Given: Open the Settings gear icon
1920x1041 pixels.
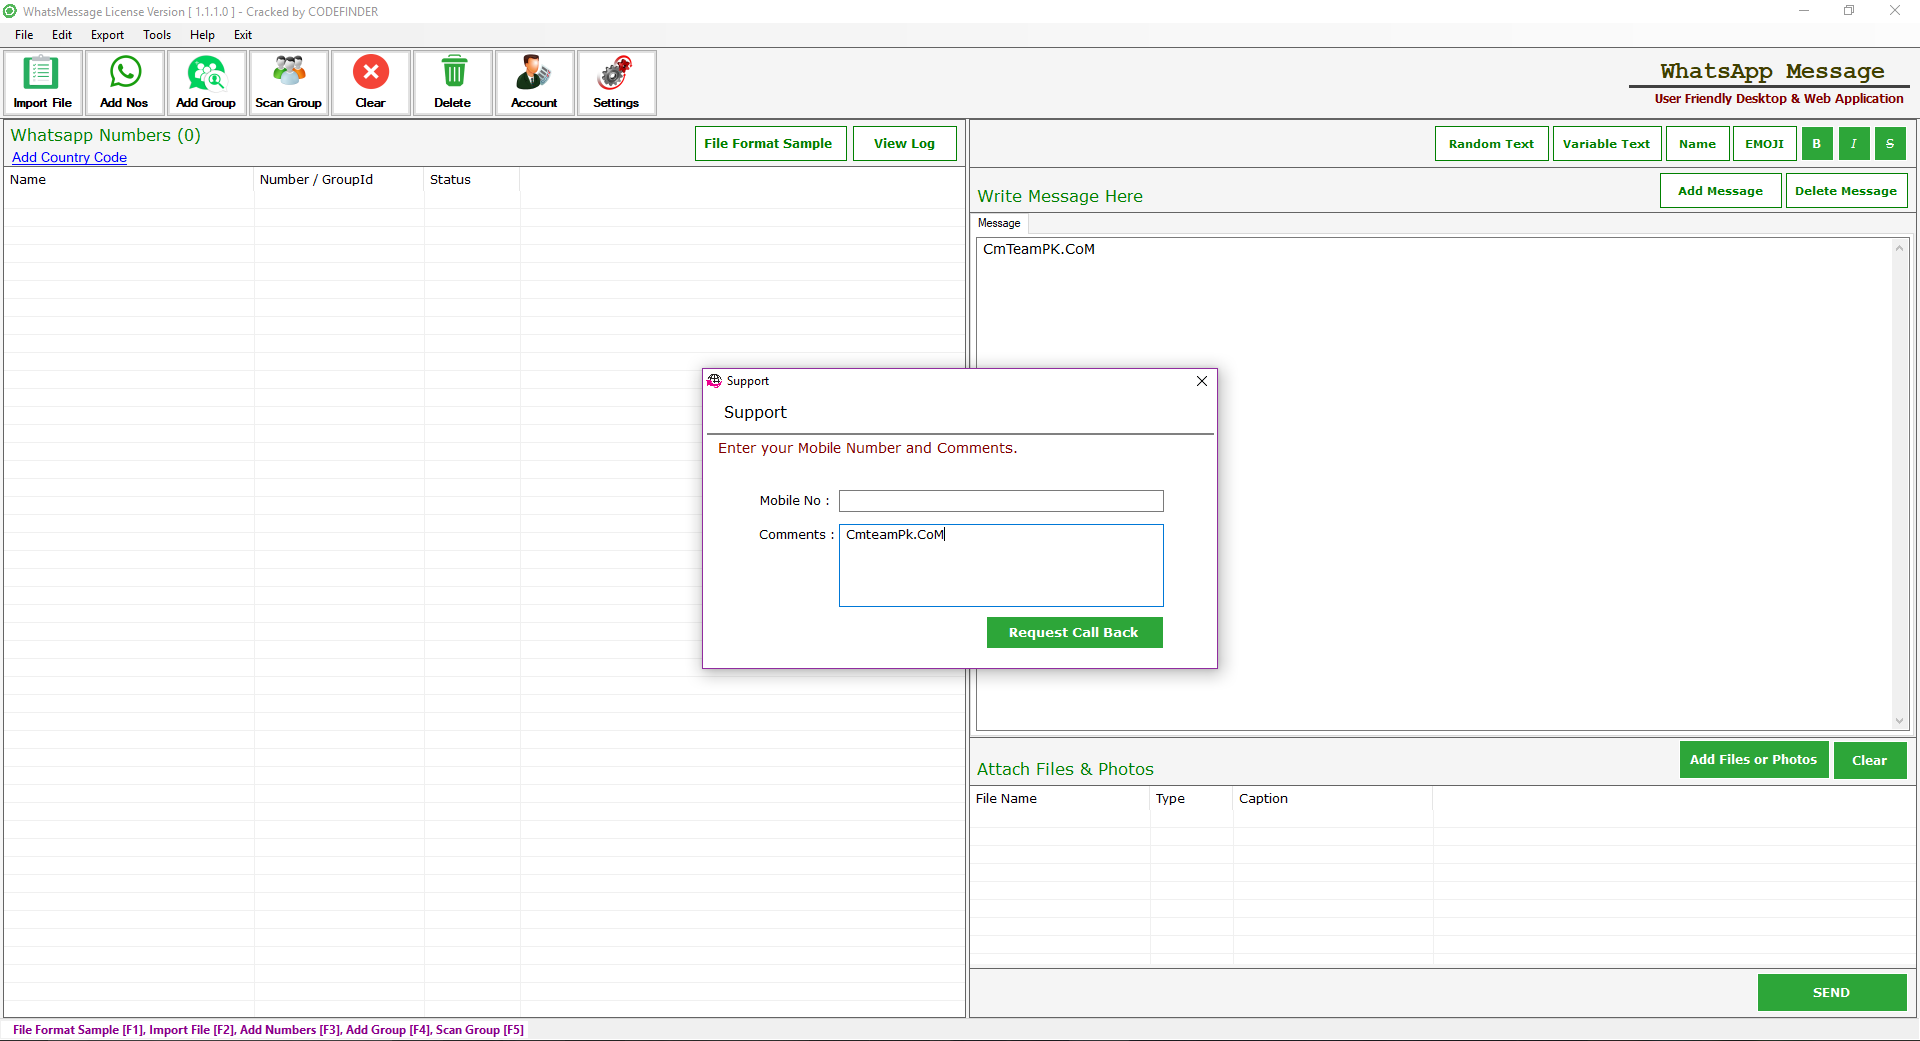Looking at the screenshot, I should [x=616, y=83].
